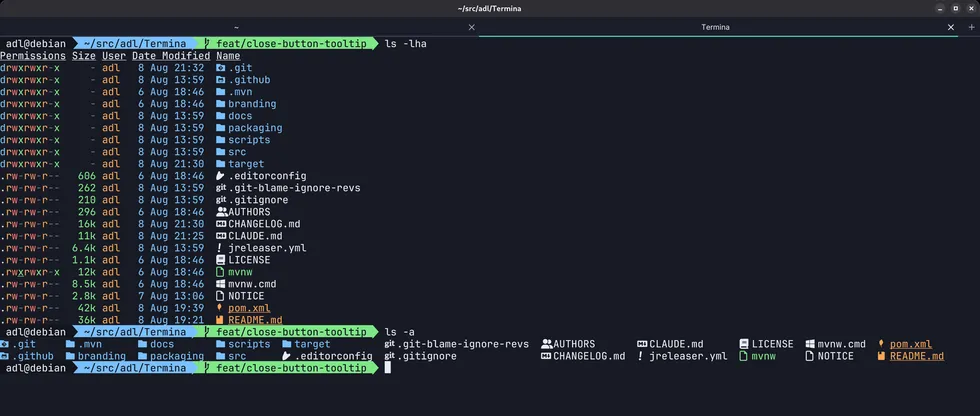Click "CHANGELOG.md" in the ls -a output
This screenshot has height=416, width=980.
pos(589,356)
